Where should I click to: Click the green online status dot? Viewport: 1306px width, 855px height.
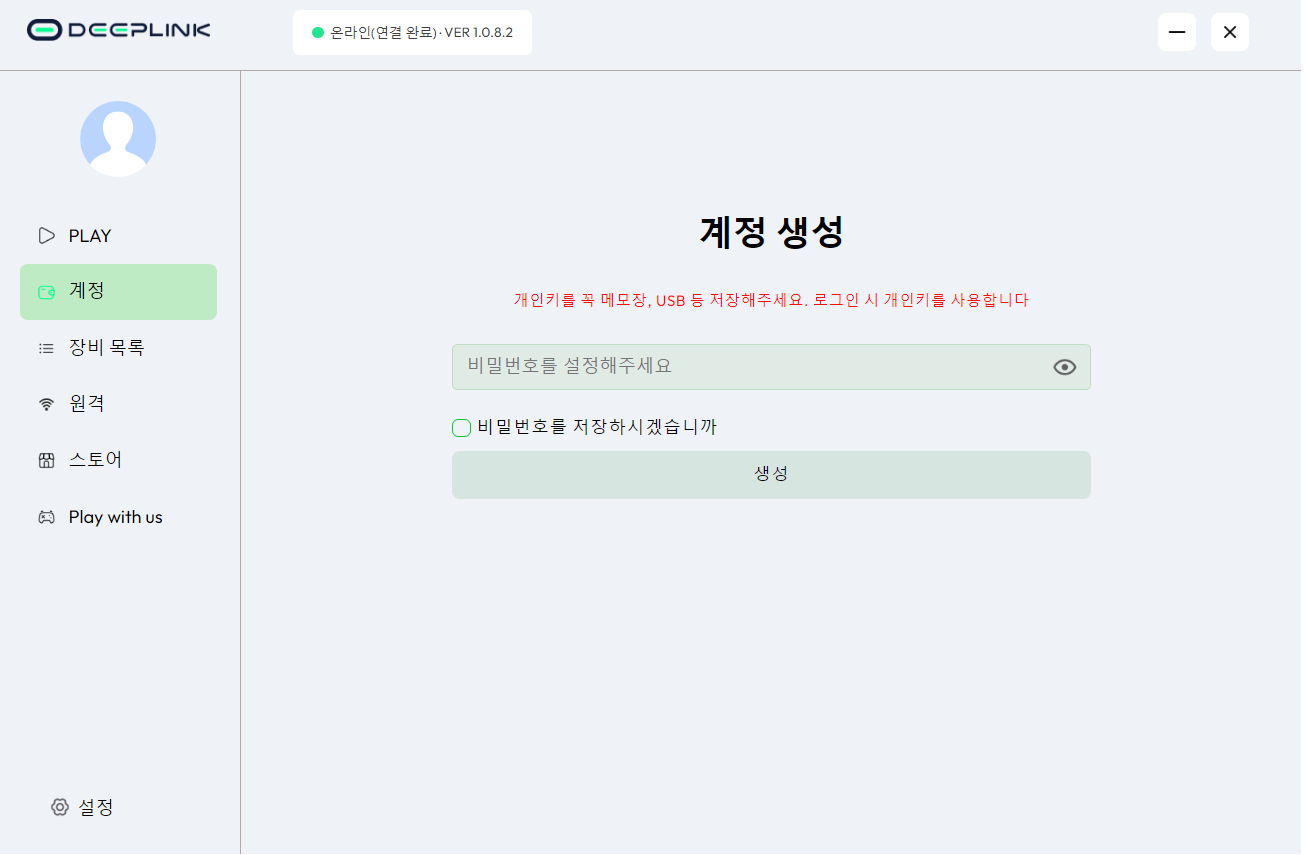(x=318, y=33)
